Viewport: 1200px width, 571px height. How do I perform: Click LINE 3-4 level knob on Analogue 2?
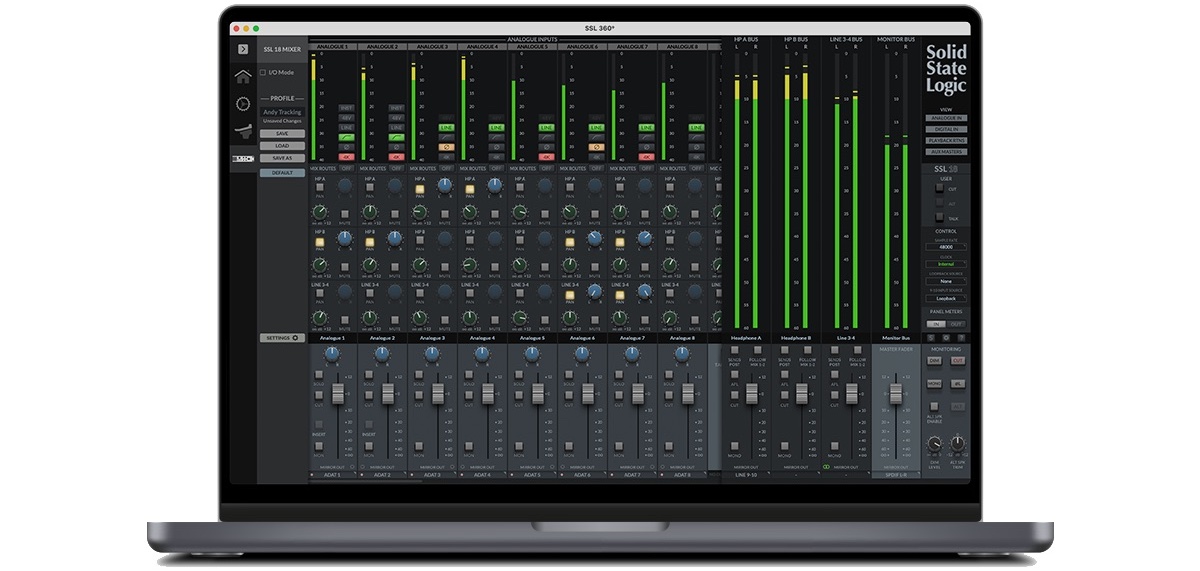pyautogui.click(x=370, y=317)
